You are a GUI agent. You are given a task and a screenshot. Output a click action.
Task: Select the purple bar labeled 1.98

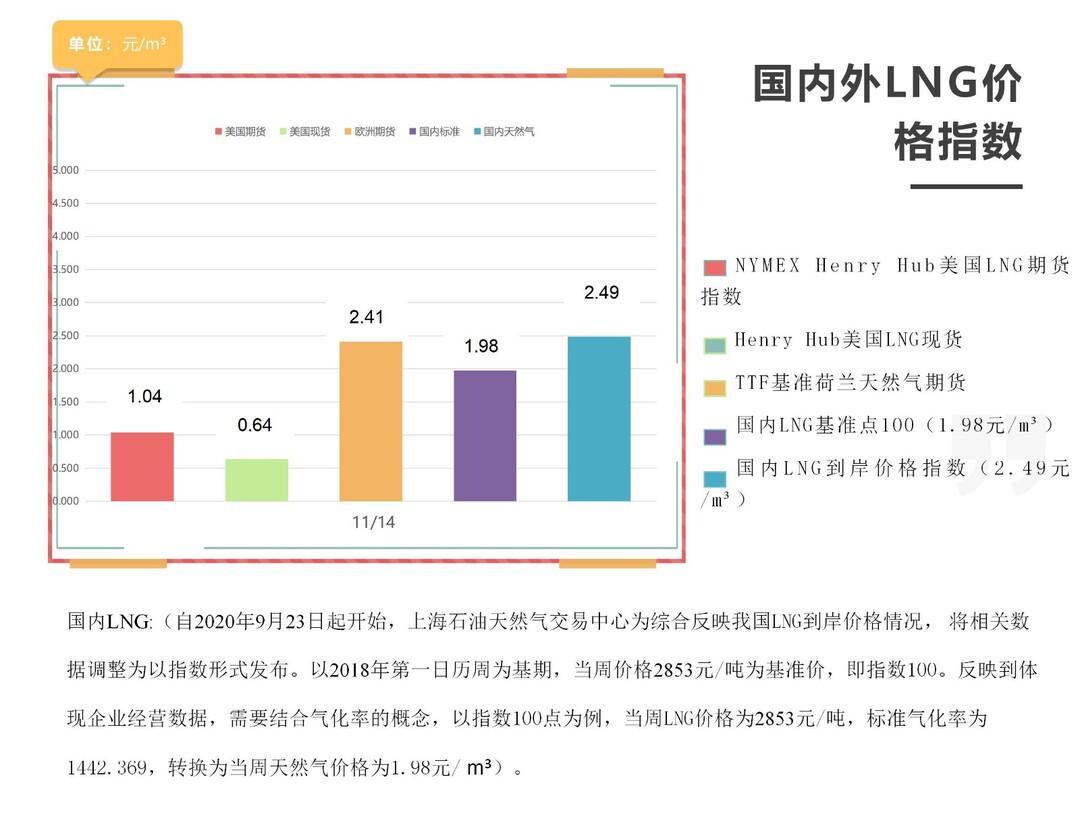click(x=485, y=435)
